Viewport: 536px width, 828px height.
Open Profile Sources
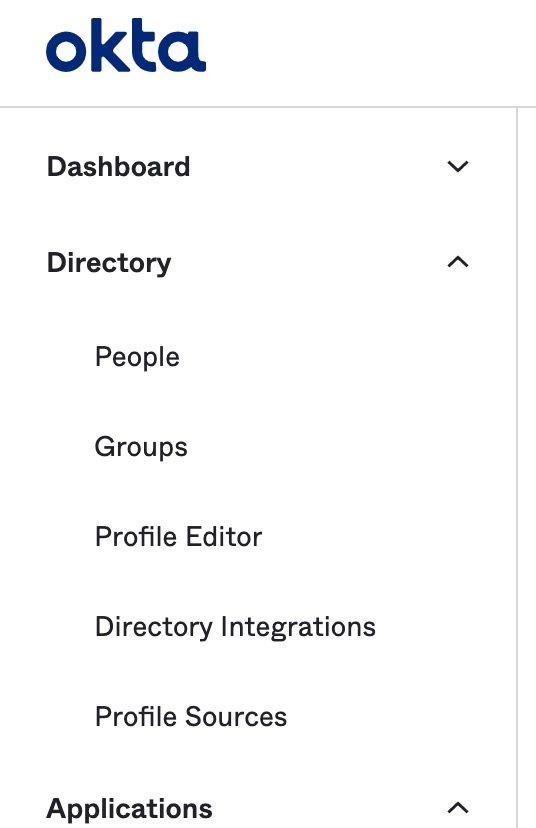point(191,717)
